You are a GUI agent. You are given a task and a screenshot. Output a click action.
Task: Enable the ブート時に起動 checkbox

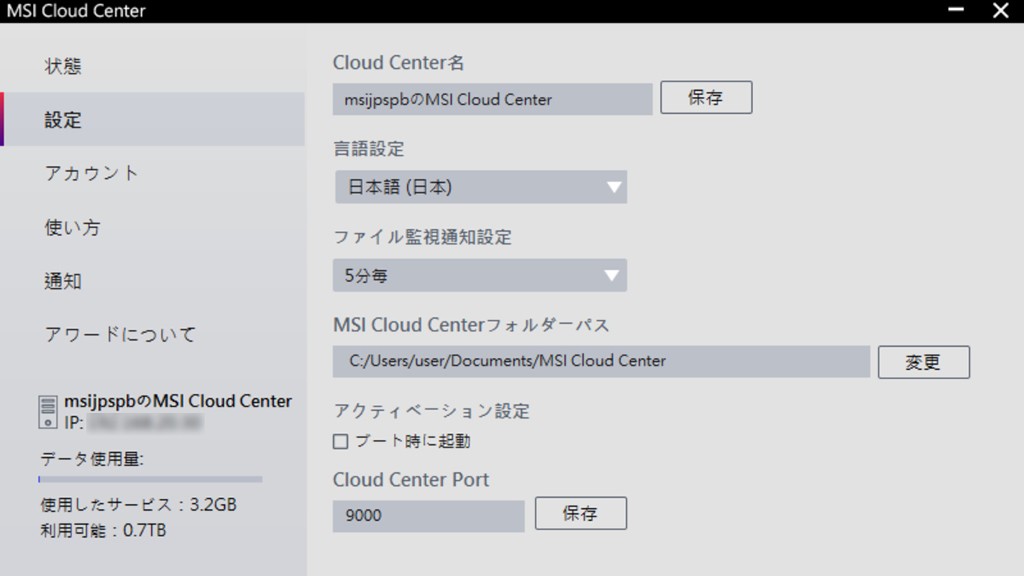pyautogui.click(x=341, y=441)
